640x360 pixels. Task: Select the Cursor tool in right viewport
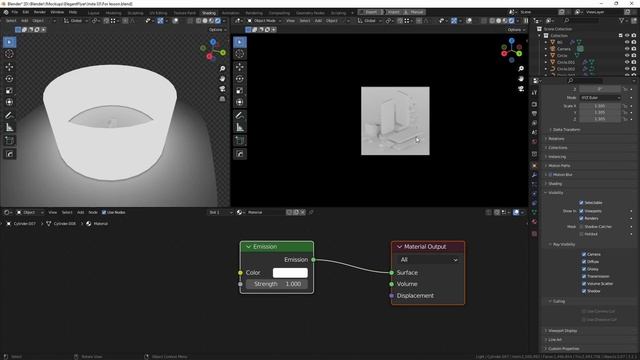pyautogui.click(x=240, y=54)
